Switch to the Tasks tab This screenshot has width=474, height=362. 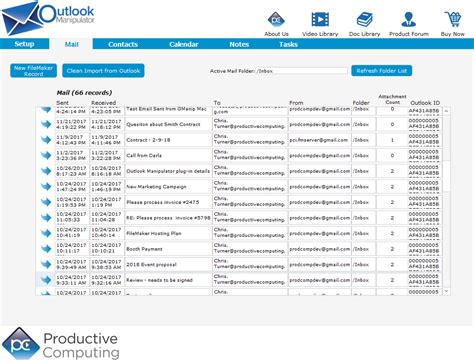(288, 44)
